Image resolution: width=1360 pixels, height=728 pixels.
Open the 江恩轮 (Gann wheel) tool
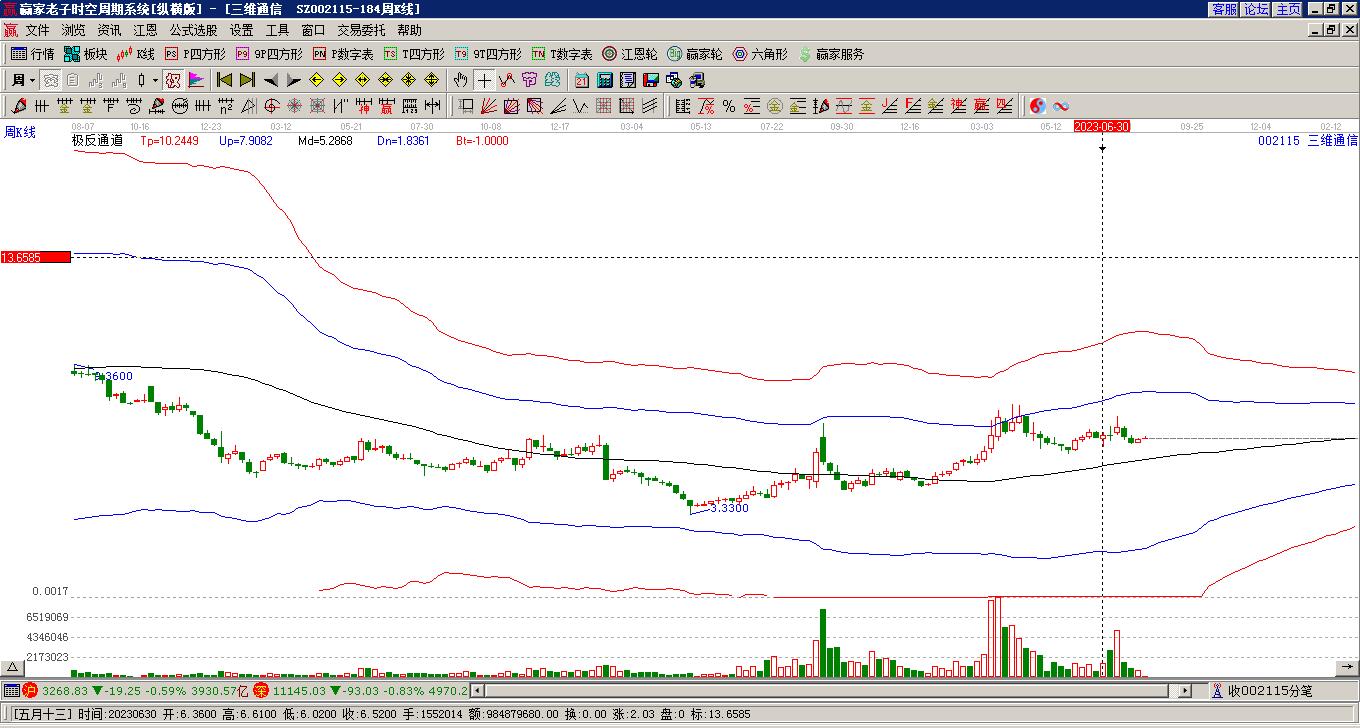(629, 54)
